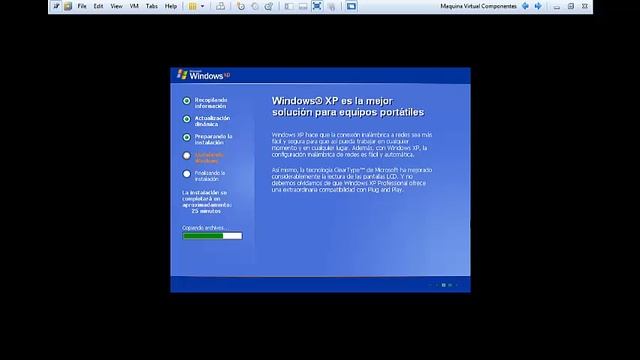Toggle full screen mode icon
The height and width of the screenshot is (360, 640).
317,6
